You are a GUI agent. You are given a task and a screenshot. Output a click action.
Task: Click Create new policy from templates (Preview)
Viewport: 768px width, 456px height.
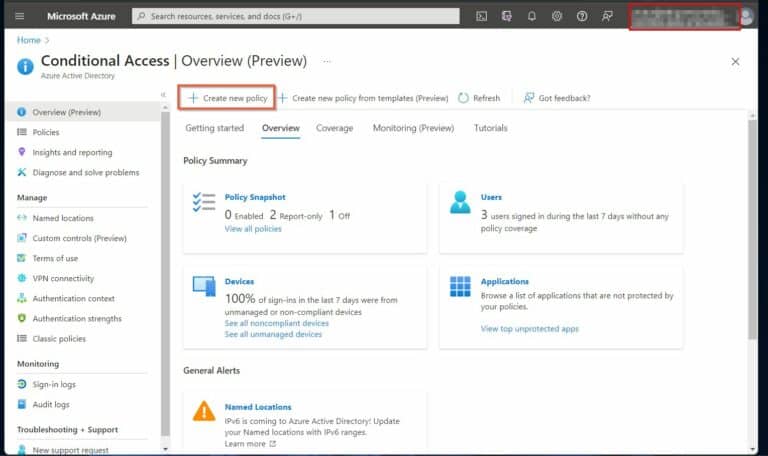[x=363, y=98]
